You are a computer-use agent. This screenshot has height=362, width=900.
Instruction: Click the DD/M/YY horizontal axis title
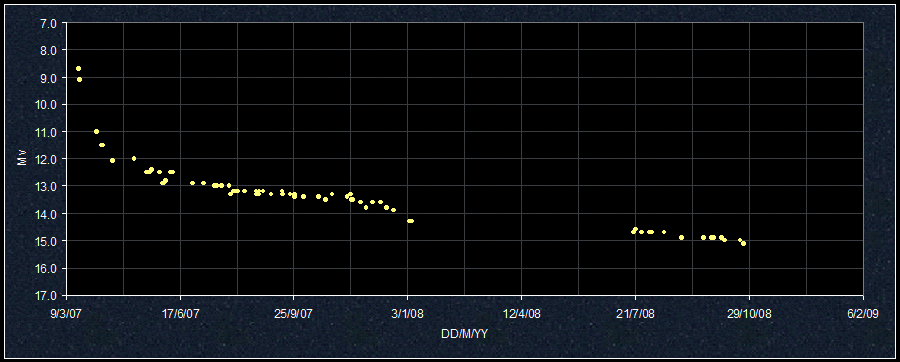465,333
